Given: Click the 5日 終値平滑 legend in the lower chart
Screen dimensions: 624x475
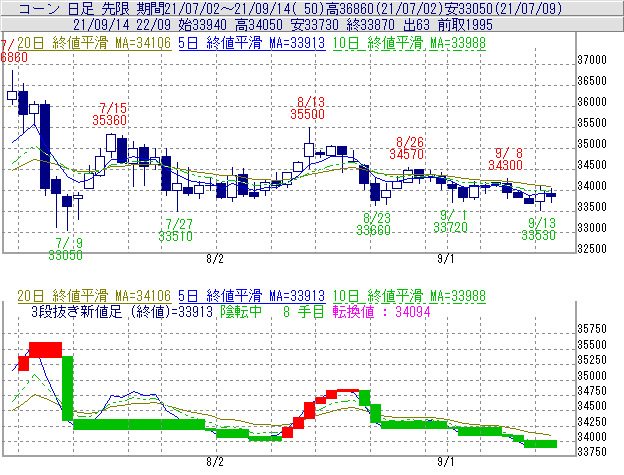Looking at the screenshot, I should pyautogui.click(x=252, y=296).
